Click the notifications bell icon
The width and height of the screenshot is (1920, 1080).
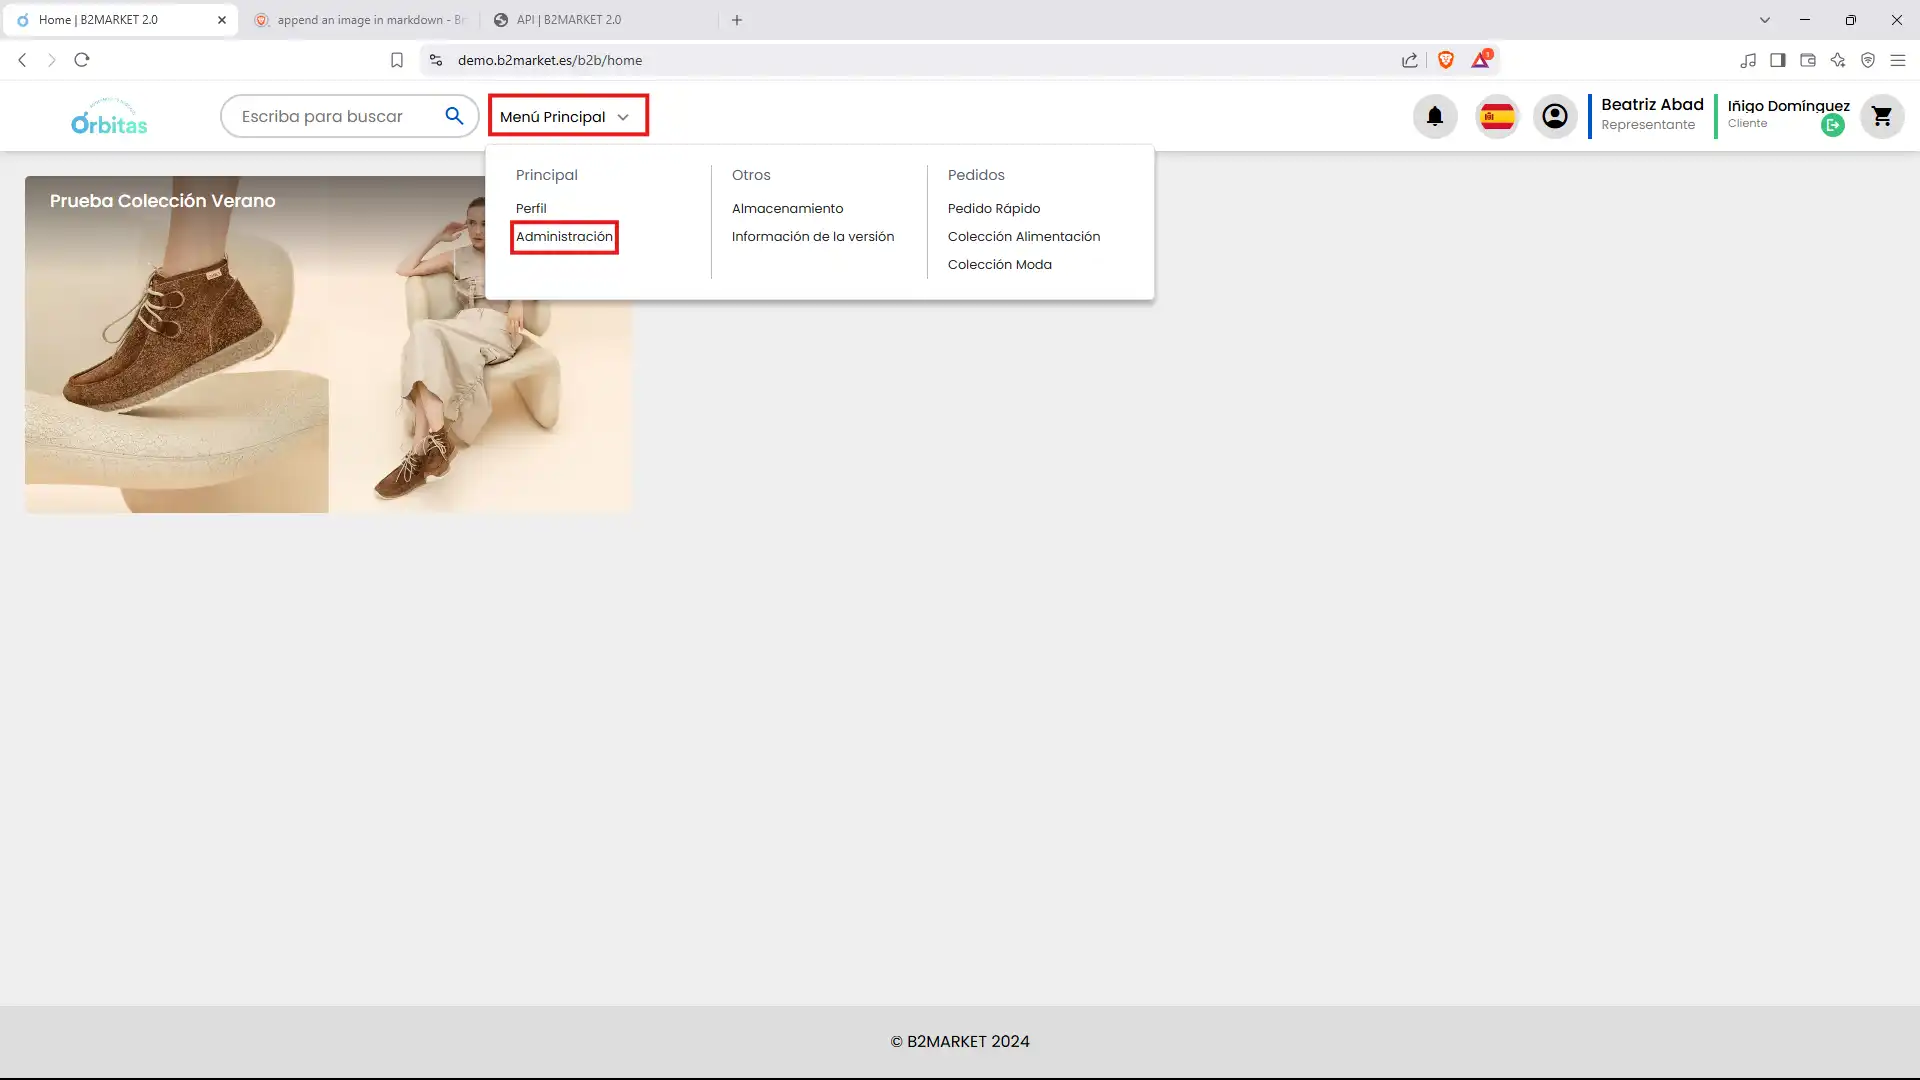tap(1434, 116)
